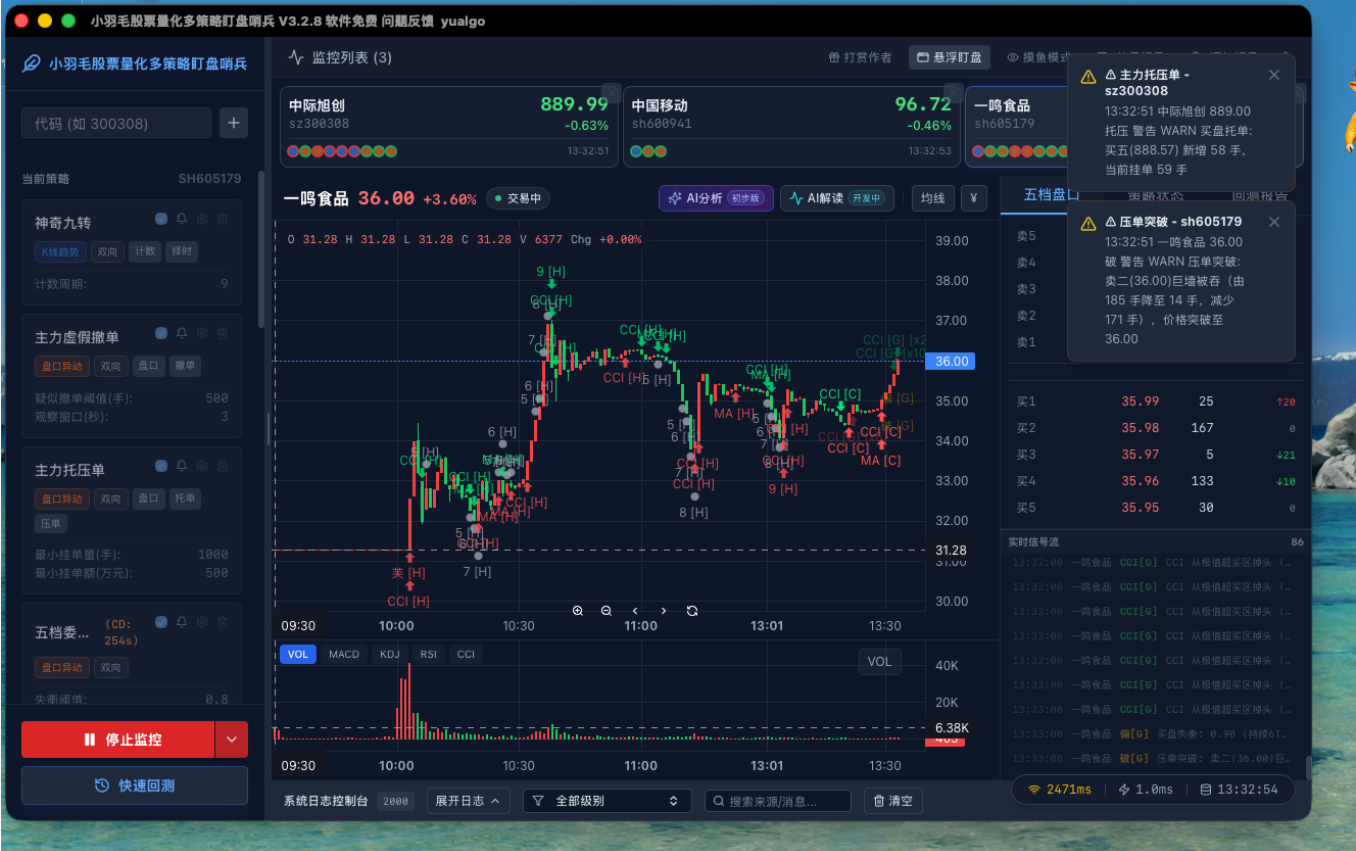Screen dimensions: 1356x851
Task: Open the dropdown arrow beside 停止监控
Action: click(x=231, y=740)
